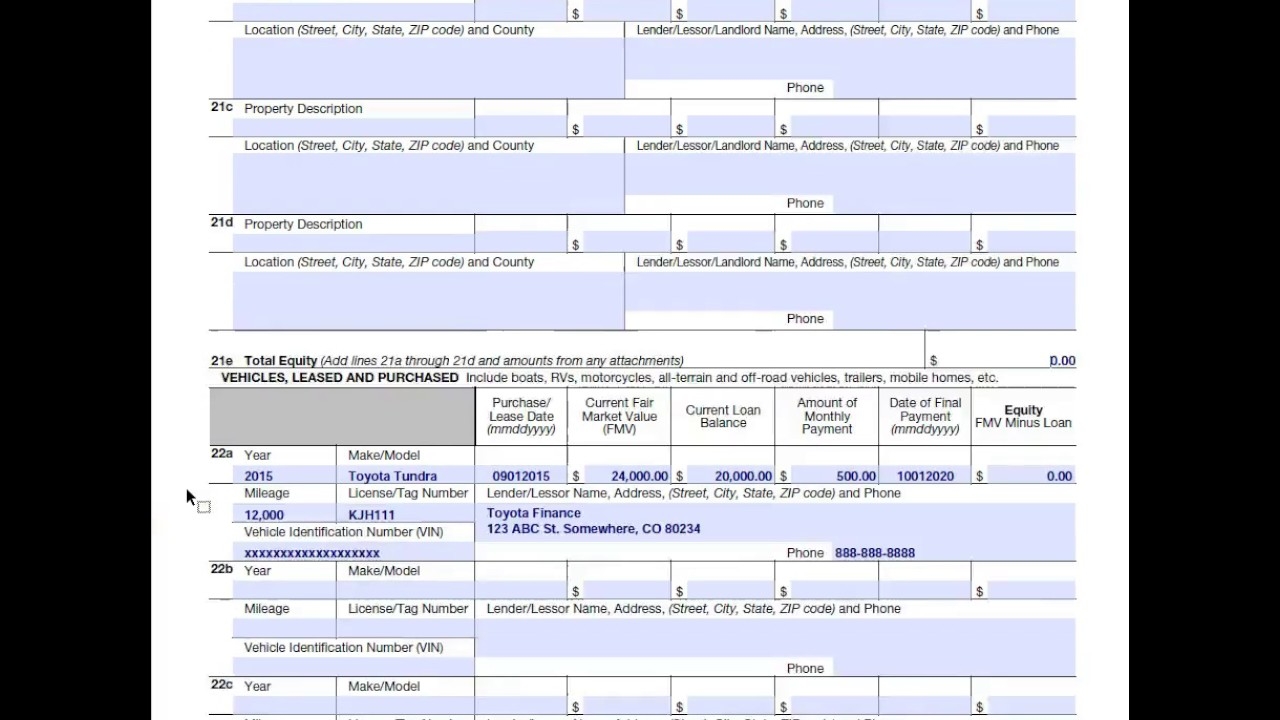Viewport: 1280px width, 720px height.
Task: Click the 22a Equity field showing 0.00
Action: pos(1030,476)
